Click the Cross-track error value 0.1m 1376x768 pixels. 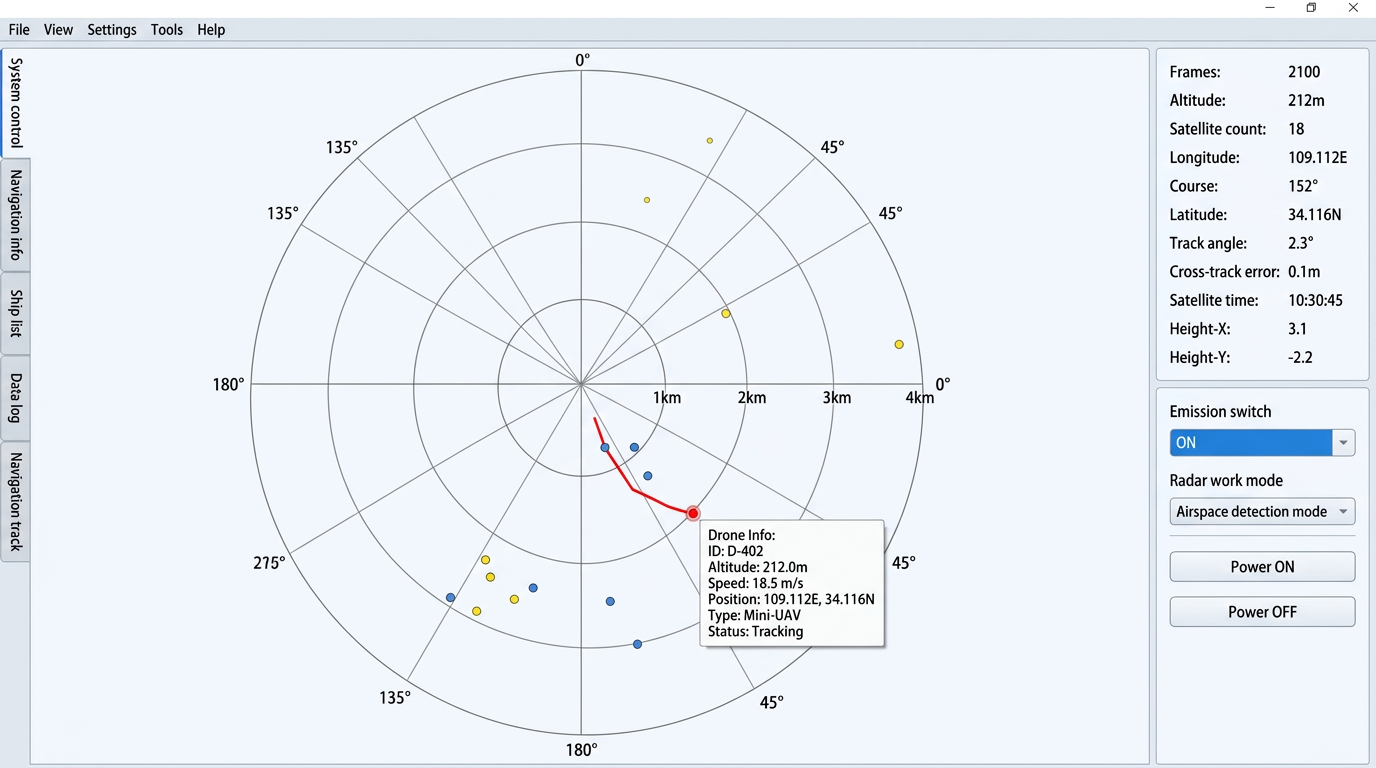1304,272
